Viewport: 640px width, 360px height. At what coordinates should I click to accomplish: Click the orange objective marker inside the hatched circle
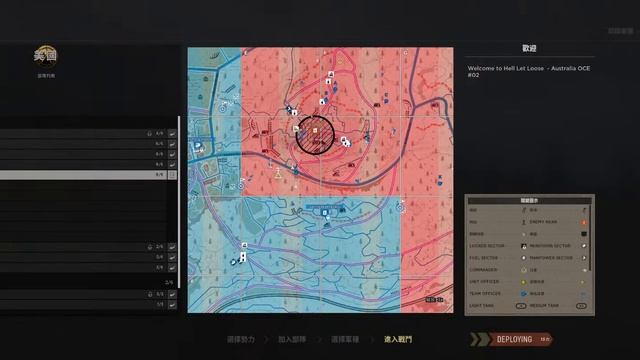click(315, 130)
